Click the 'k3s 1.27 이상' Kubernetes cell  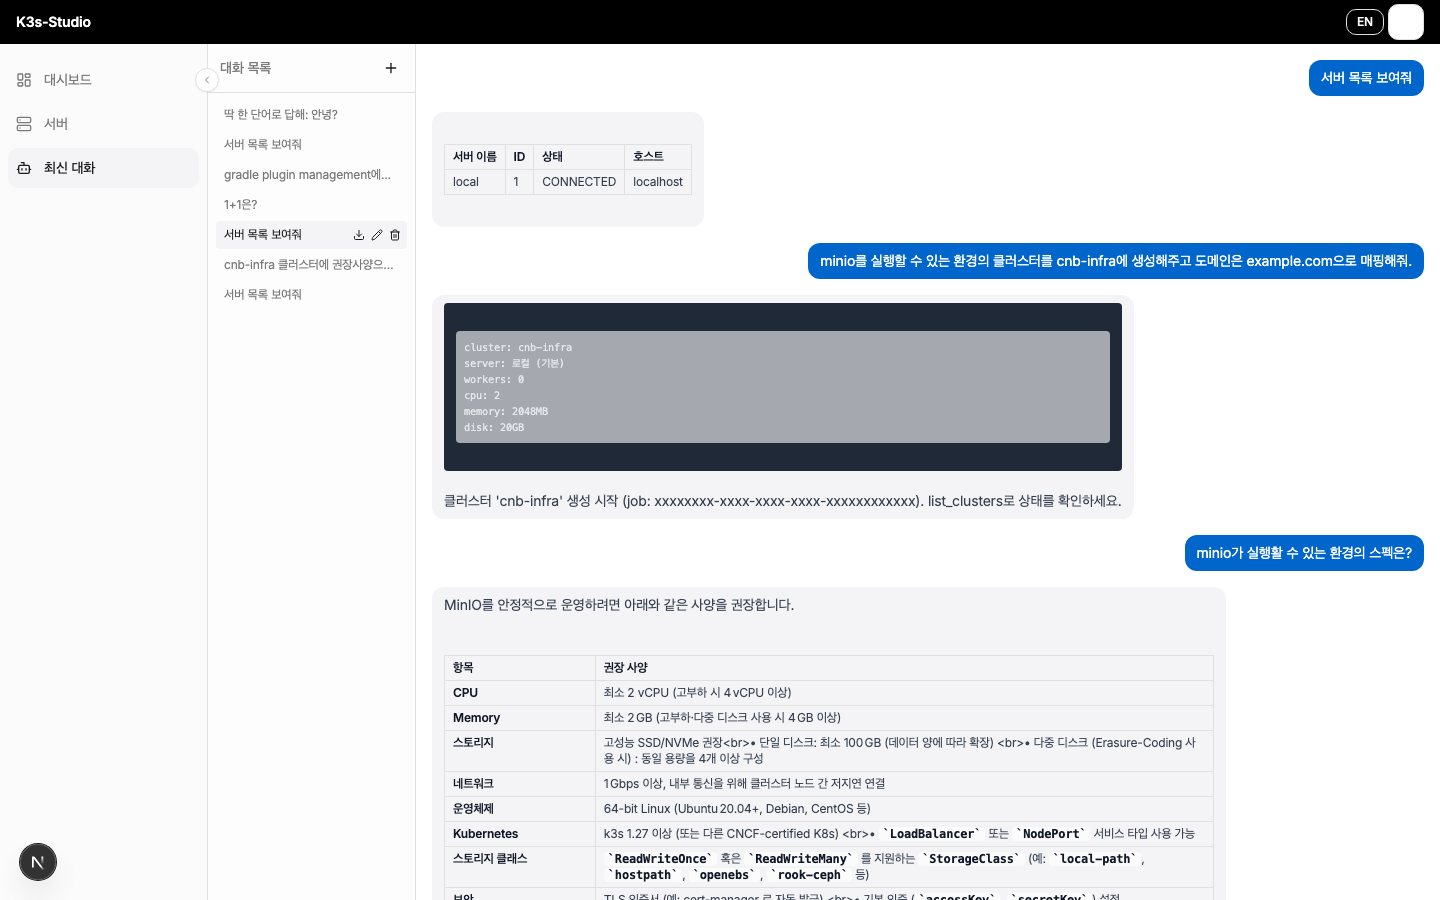tap(904, 834)
